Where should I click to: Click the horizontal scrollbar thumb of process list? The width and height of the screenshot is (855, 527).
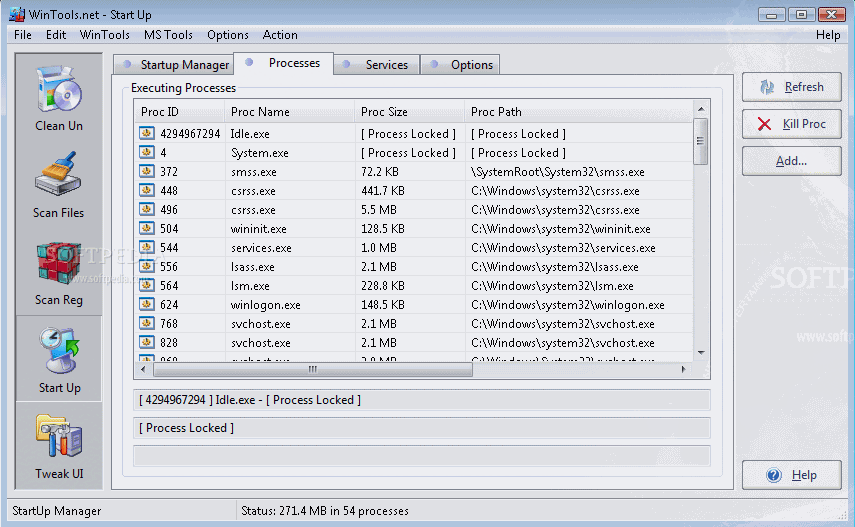point(313,369)
